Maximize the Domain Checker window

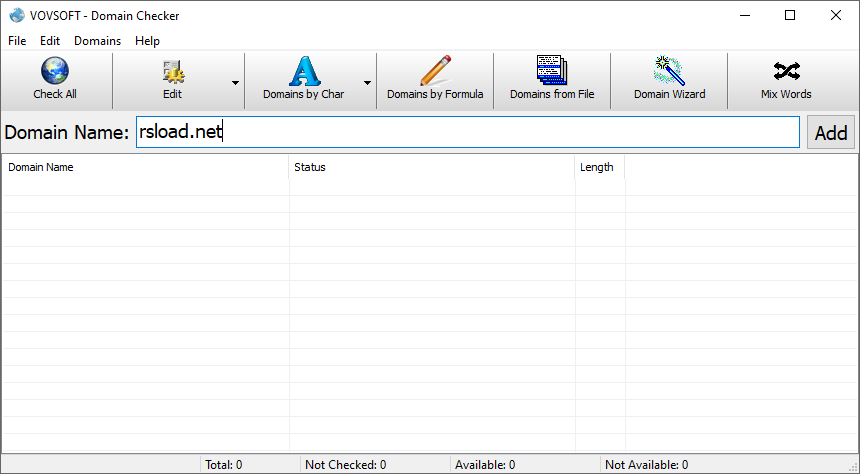point(790,15)
